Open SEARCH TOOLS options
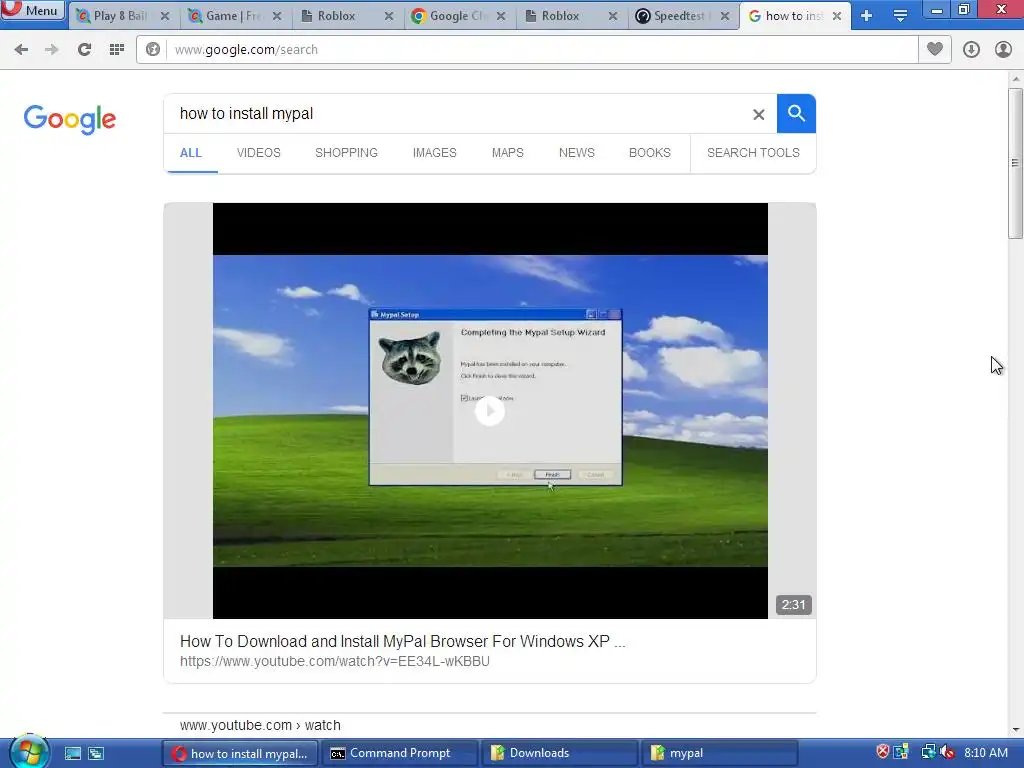1024x768 pixels. click(753, 153)
